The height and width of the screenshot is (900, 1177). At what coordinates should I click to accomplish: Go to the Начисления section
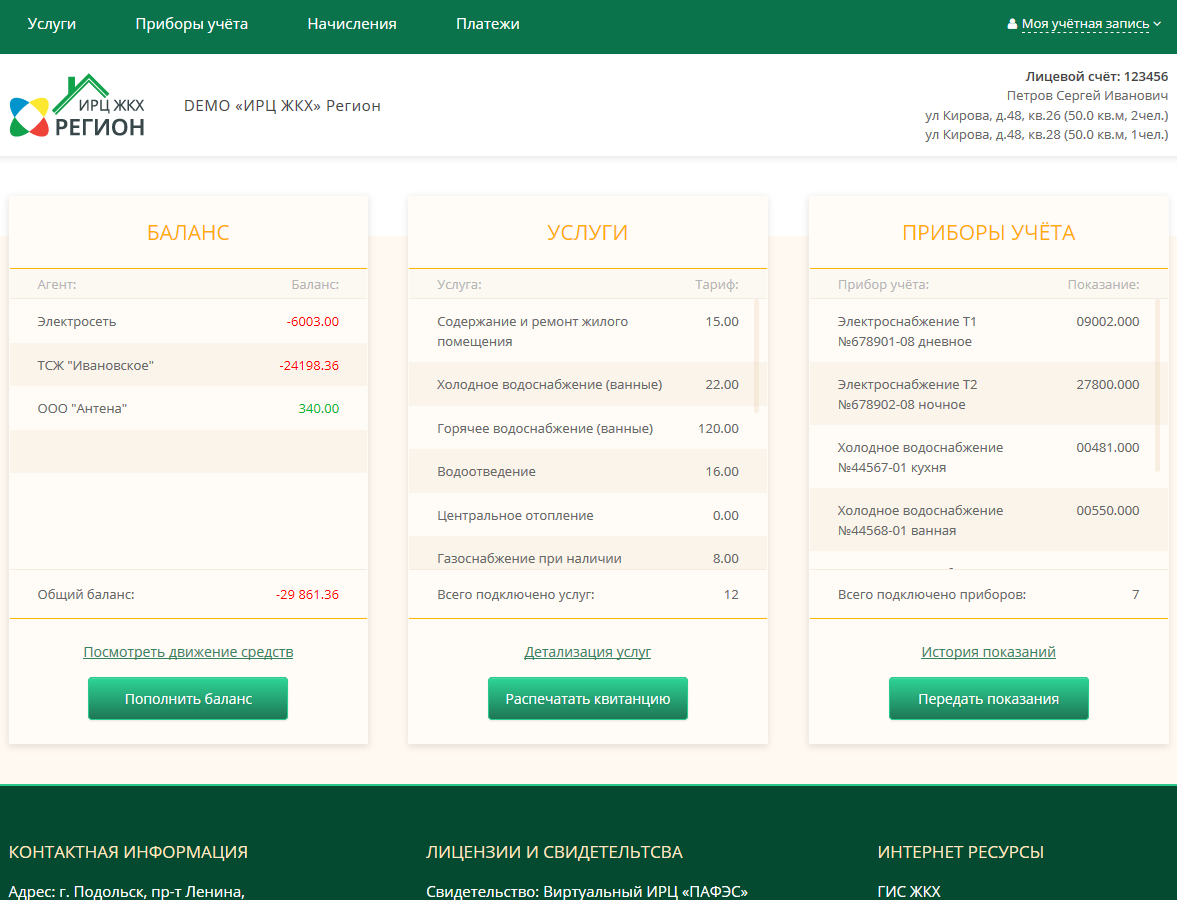[x=352, y=24]
